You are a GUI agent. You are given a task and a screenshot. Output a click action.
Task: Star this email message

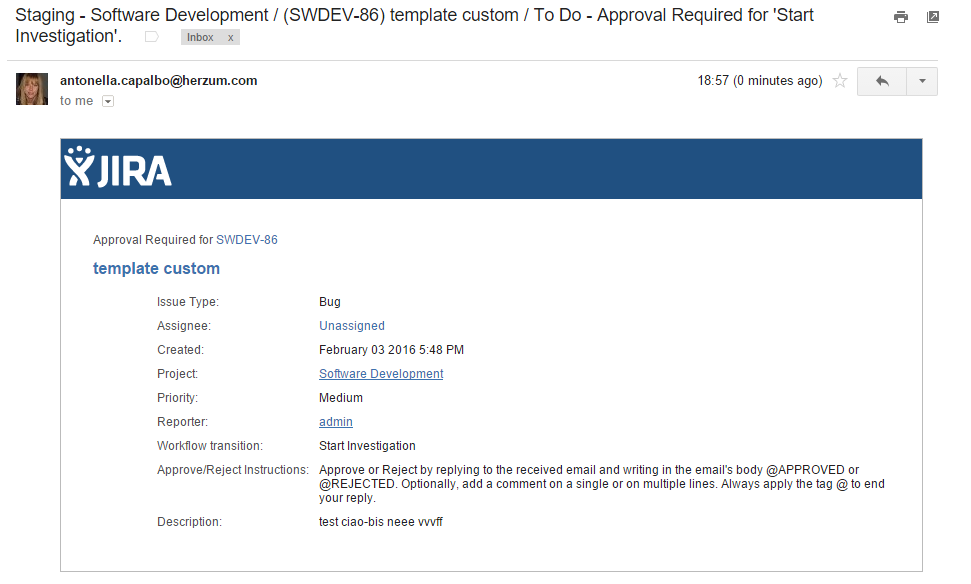tap(840, 81)
